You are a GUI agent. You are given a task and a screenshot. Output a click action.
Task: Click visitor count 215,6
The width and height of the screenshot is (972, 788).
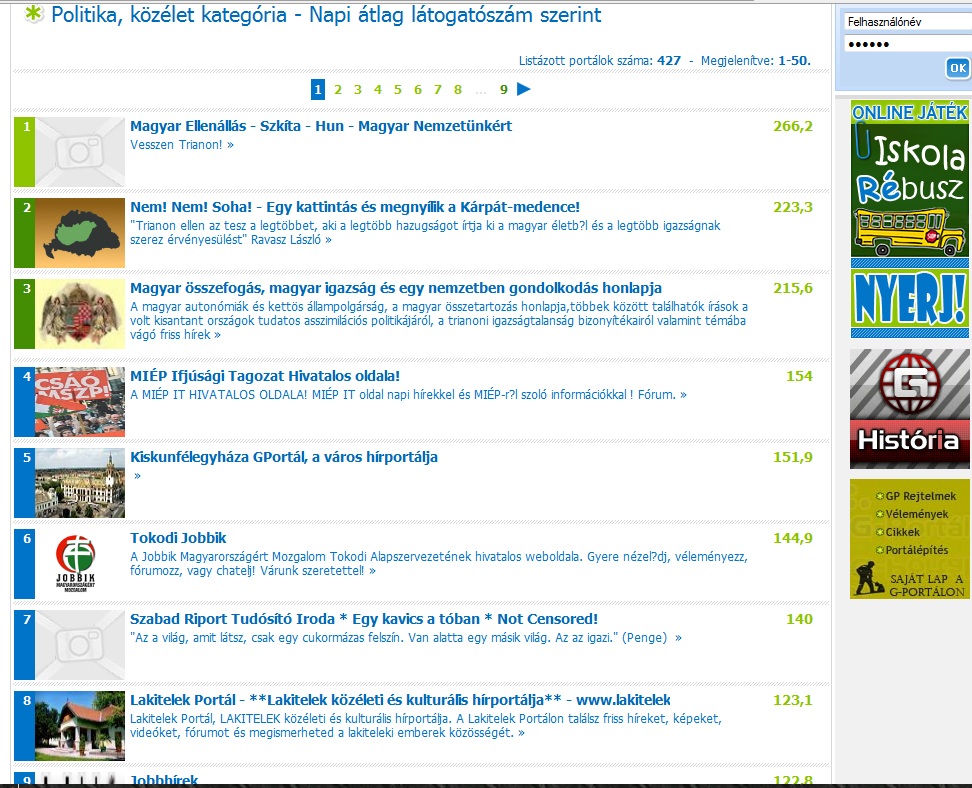coord(793,289)
